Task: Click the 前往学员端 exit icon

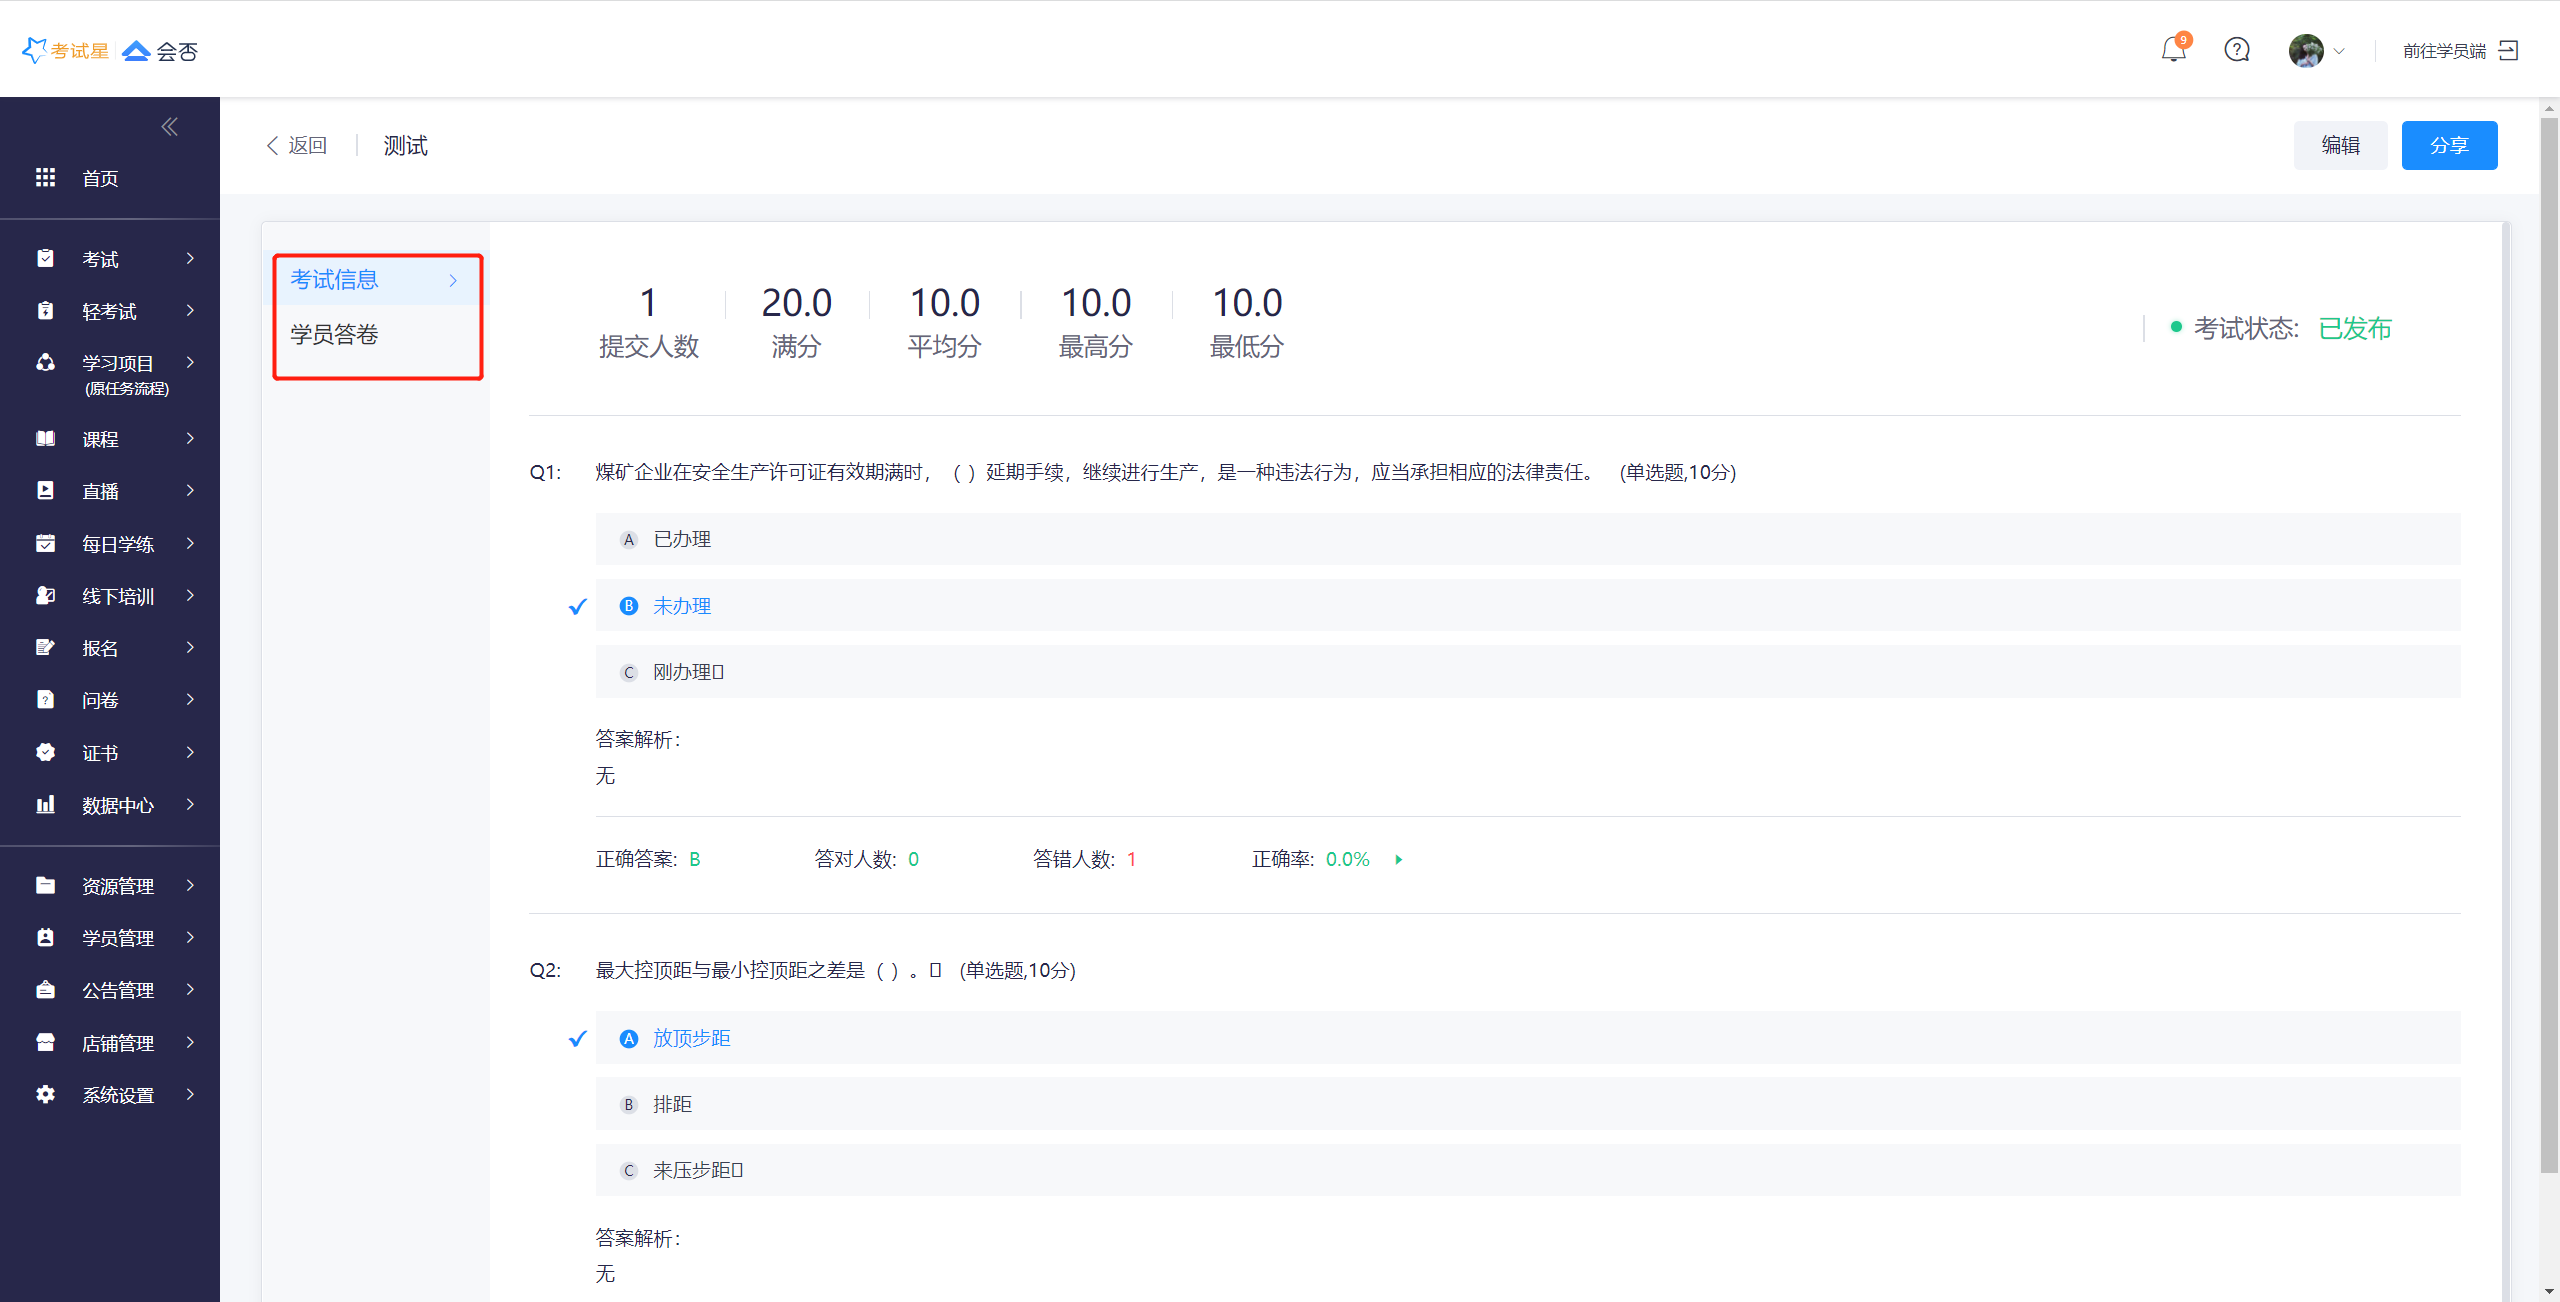Action: [x=2509, y=50]
